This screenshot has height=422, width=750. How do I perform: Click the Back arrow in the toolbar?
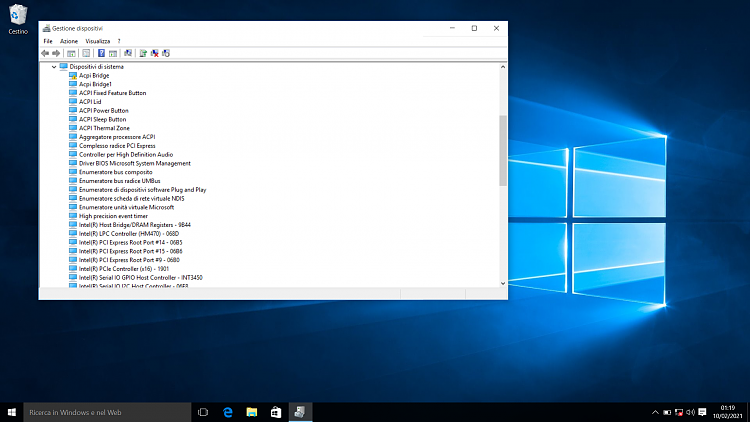(45, 53)
